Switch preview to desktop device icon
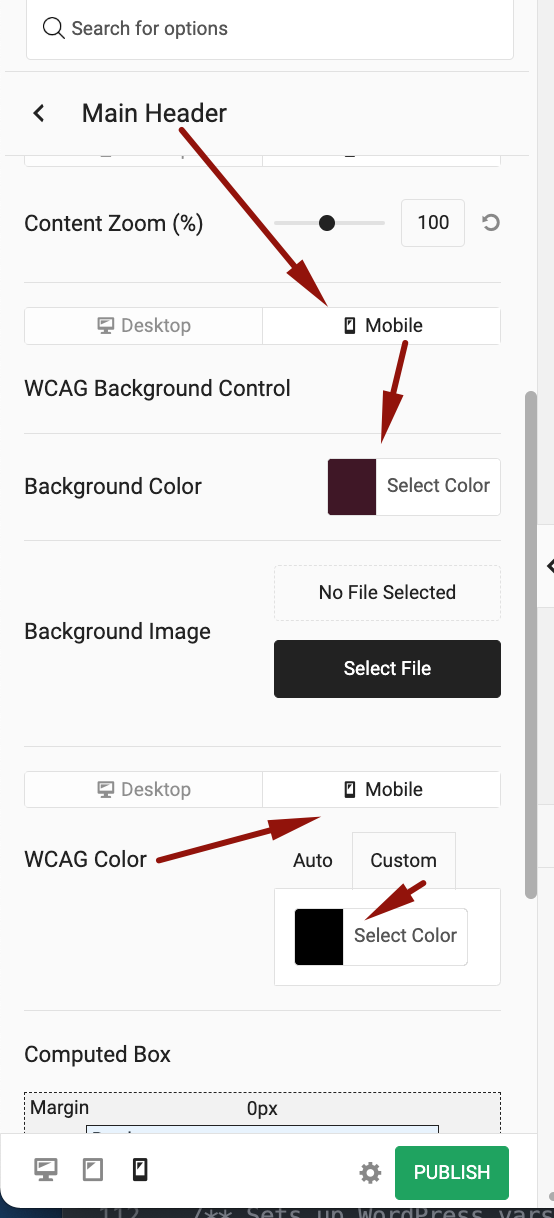 (x=46, y=1170)
